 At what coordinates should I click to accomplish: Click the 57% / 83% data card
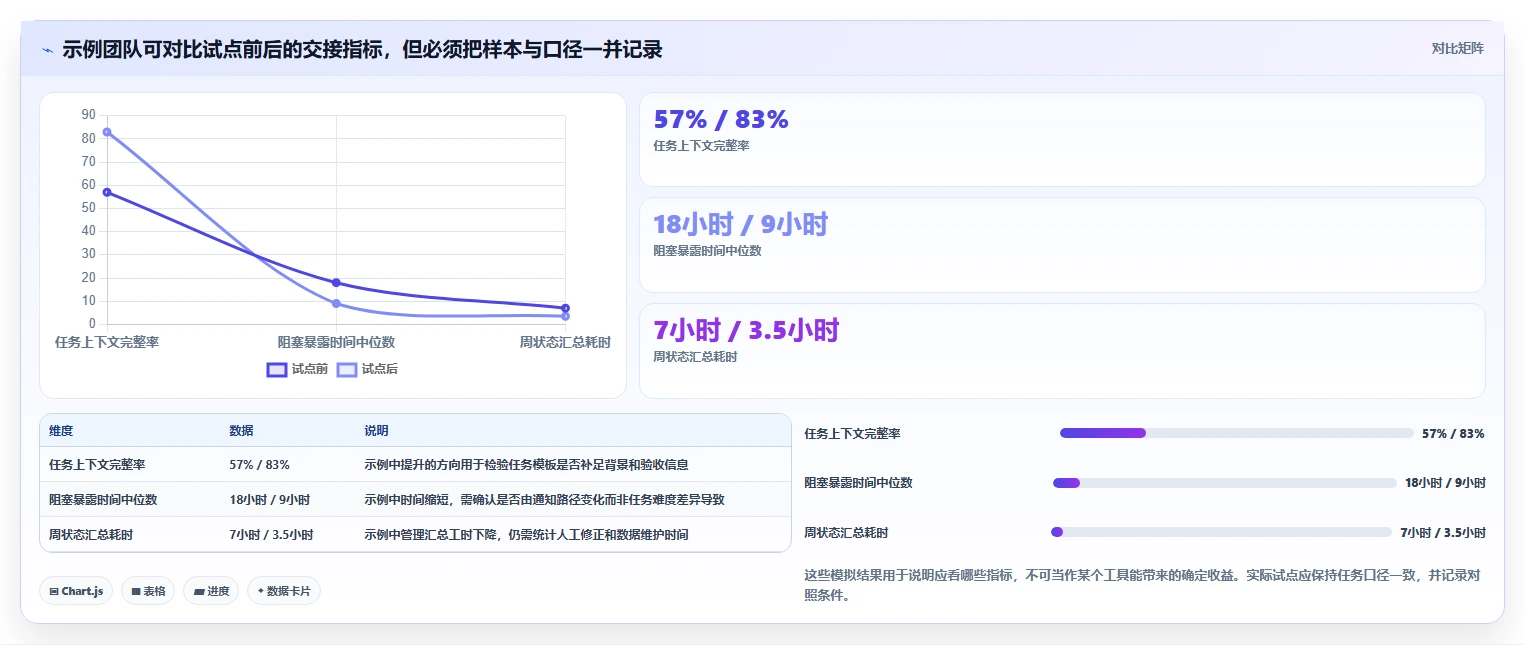click(x=1062, y=139)
